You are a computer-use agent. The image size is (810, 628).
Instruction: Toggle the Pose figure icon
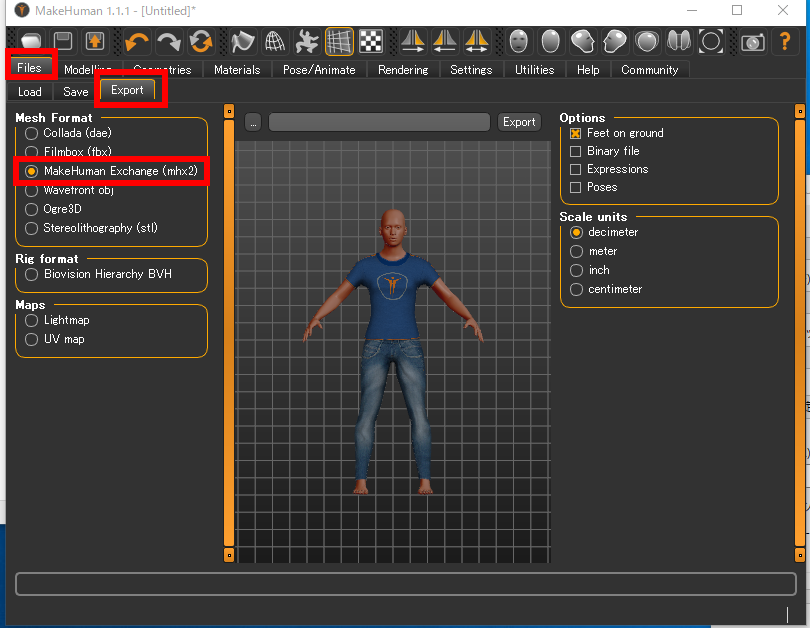click(x=307, y=41)
